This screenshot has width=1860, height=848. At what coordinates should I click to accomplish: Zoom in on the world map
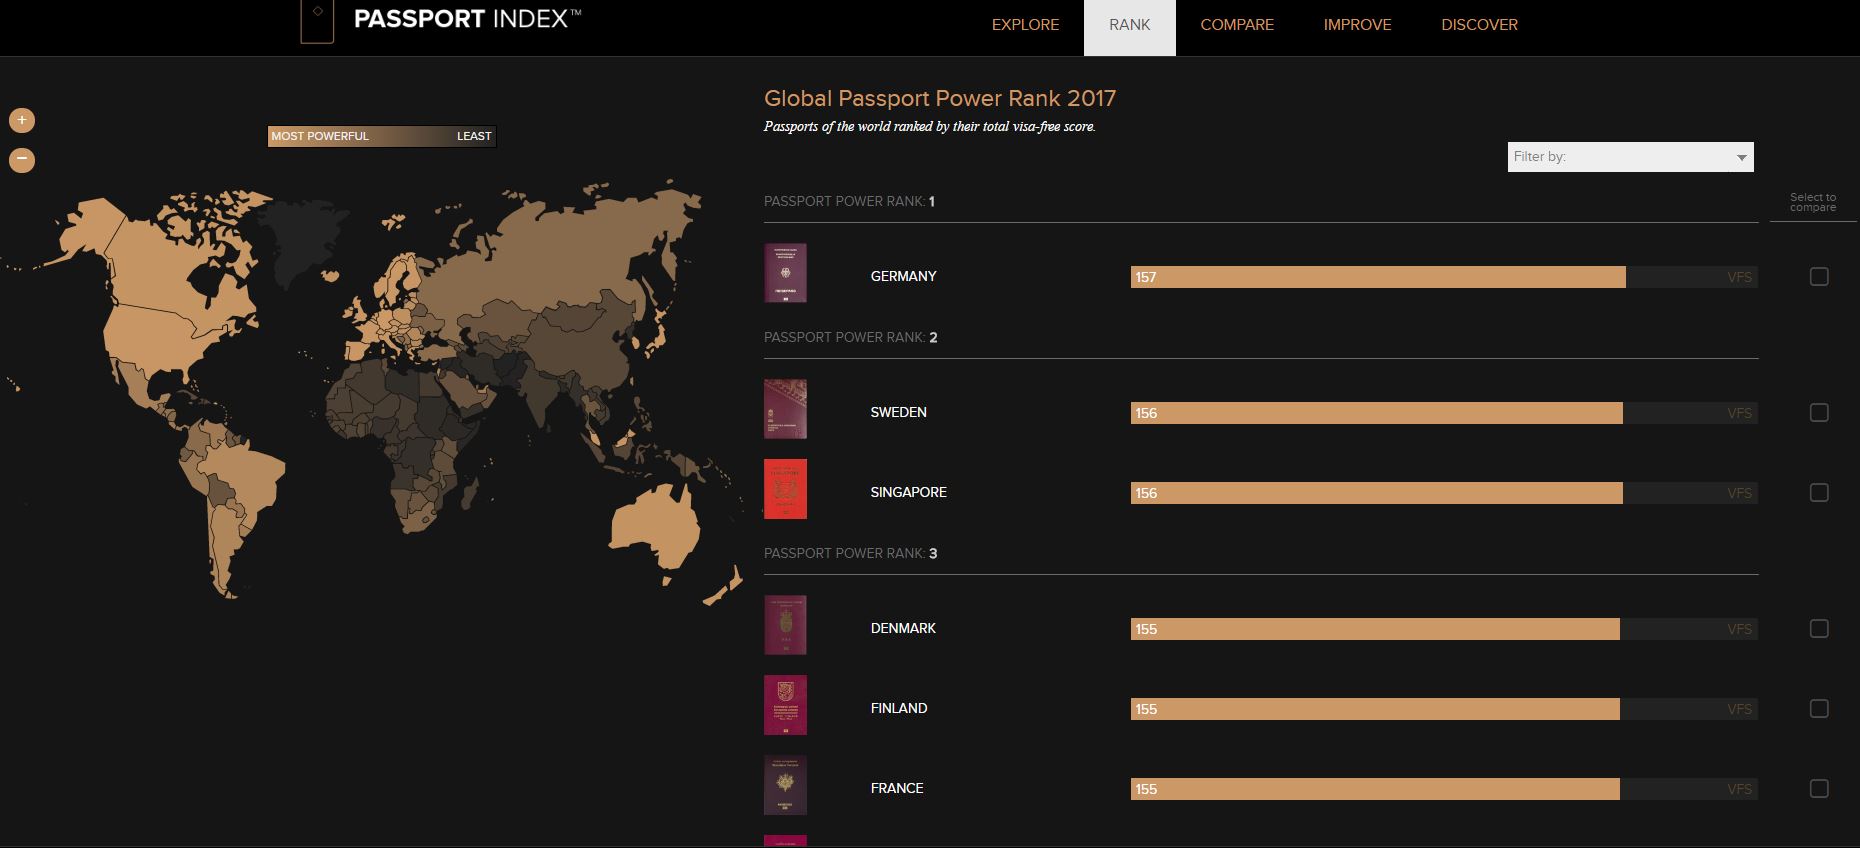click(21, 121)
